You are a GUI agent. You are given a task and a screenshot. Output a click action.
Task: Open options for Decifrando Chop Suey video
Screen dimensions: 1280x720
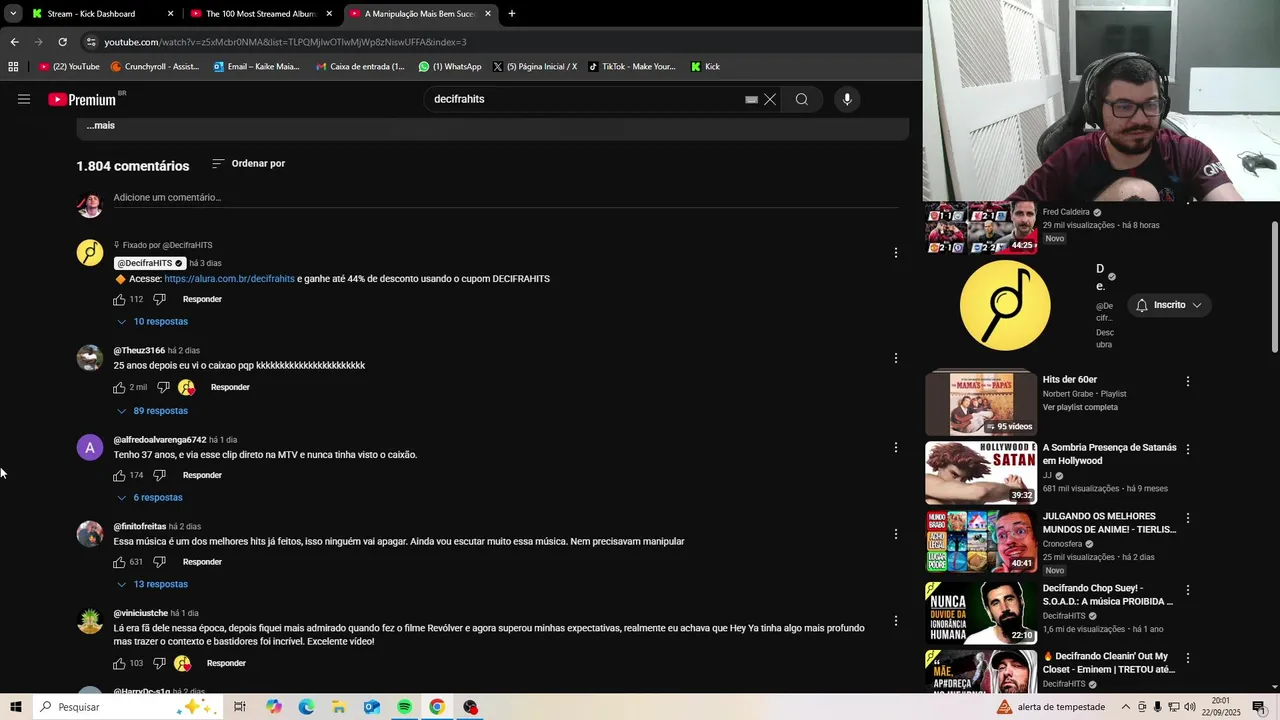coord(1188,590)
